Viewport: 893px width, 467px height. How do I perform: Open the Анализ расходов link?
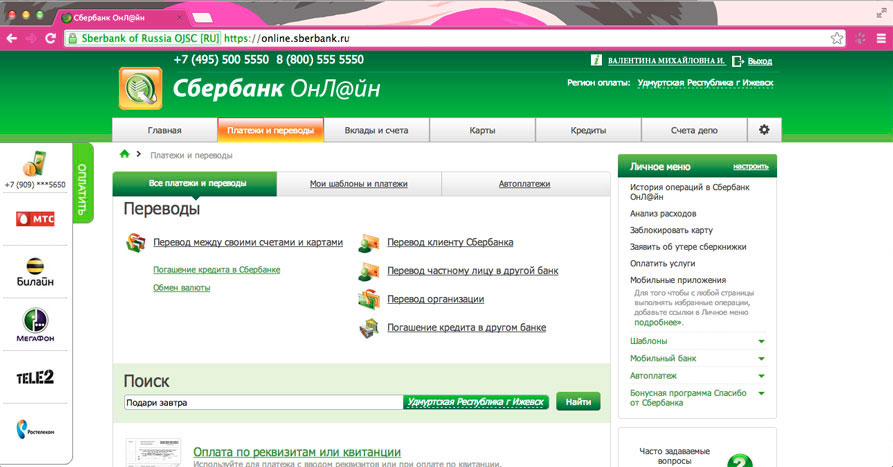(663, 214)
